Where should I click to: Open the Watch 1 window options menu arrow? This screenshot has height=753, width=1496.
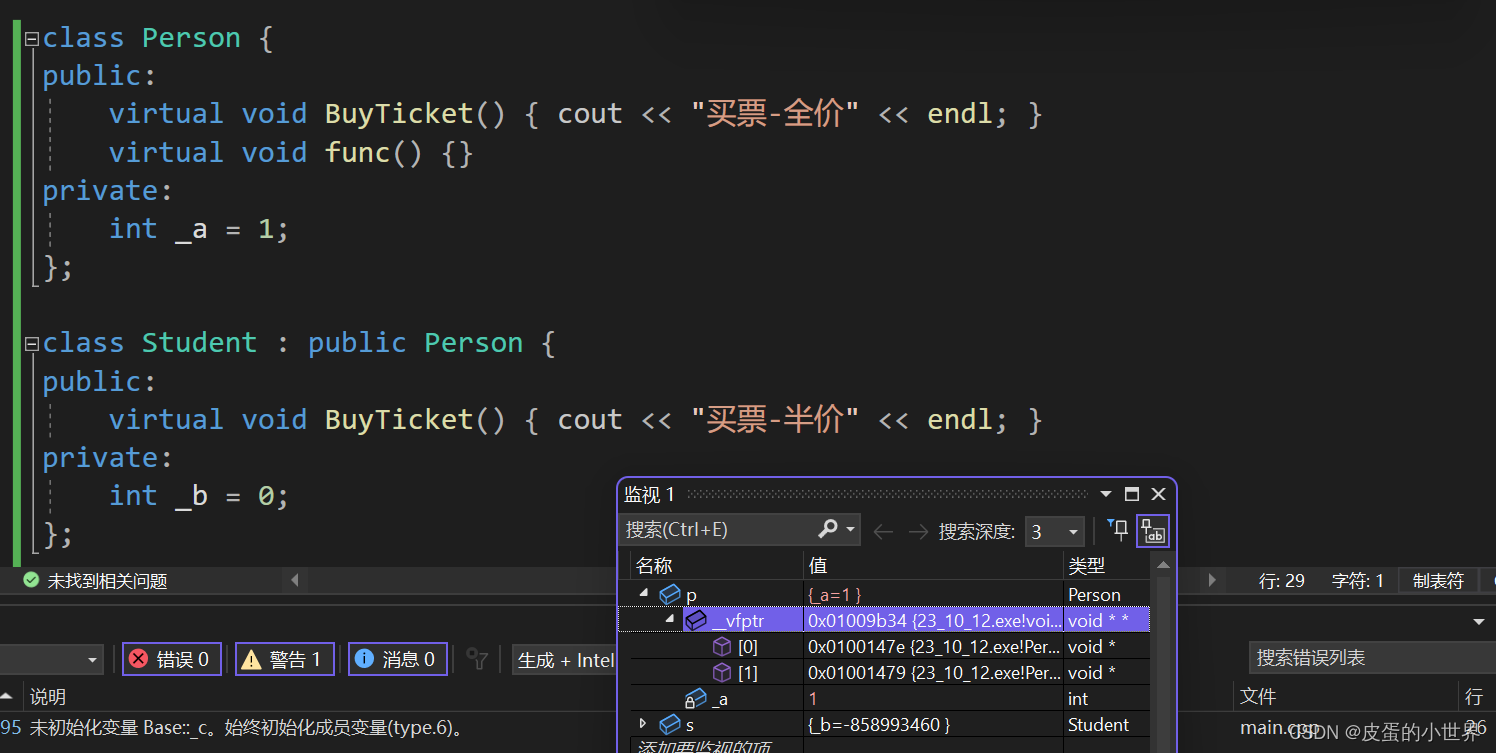(x=1106, y=494)
